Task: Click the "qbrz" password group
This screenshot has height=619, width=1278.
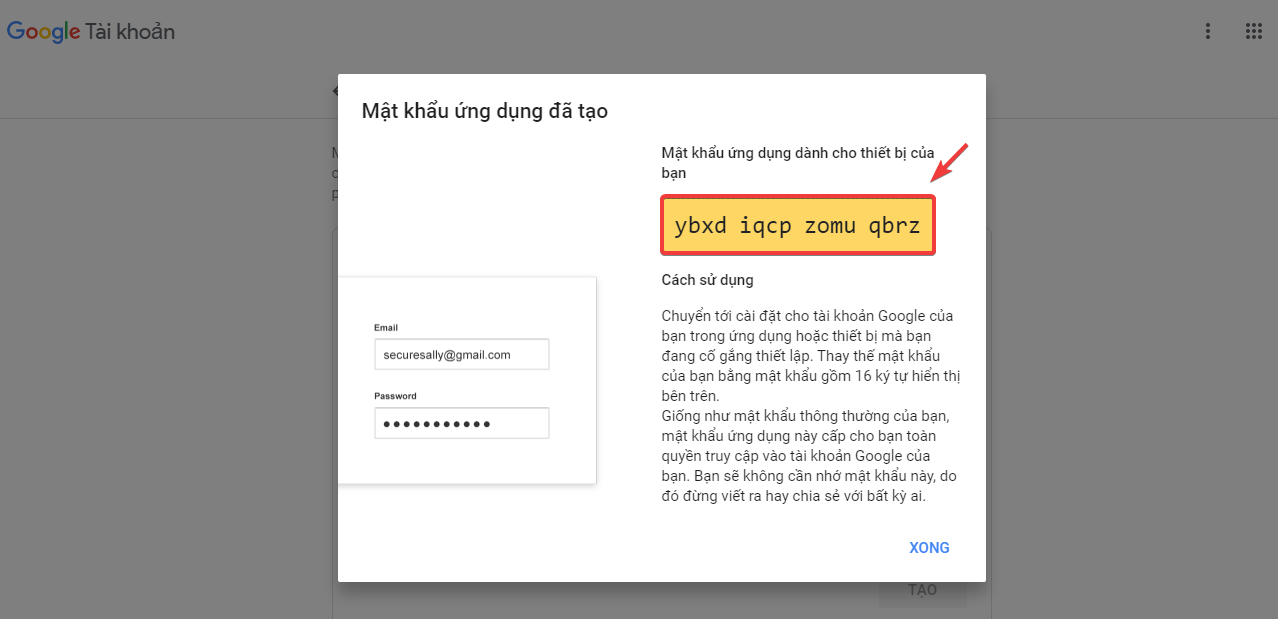Action: point(894,226)
